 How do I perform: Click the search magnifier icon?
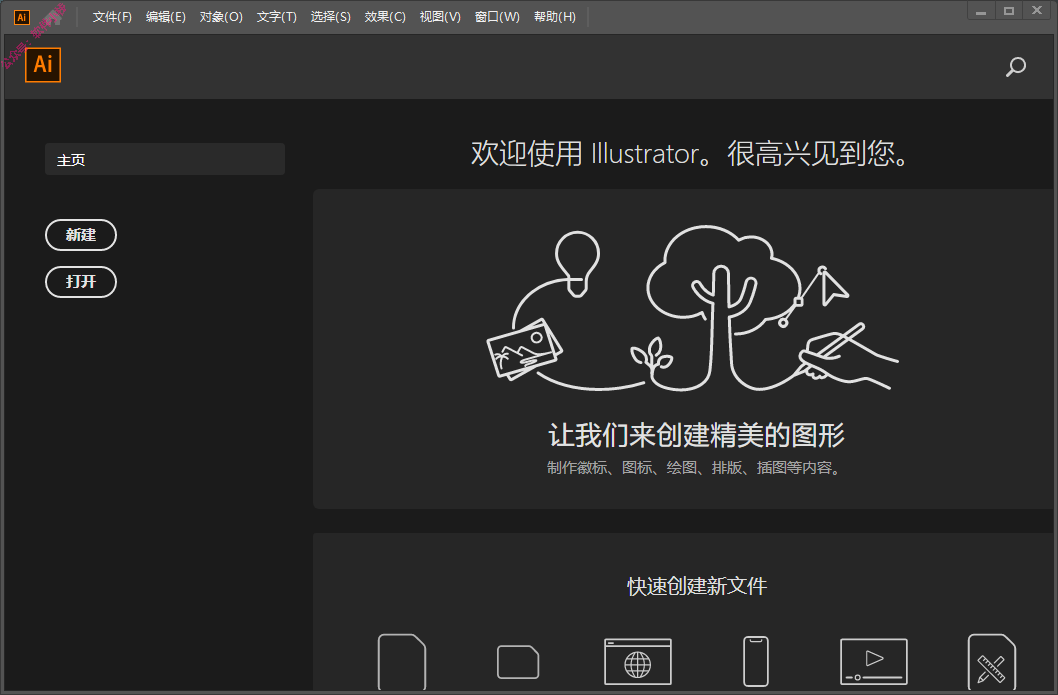point(1015,66)
